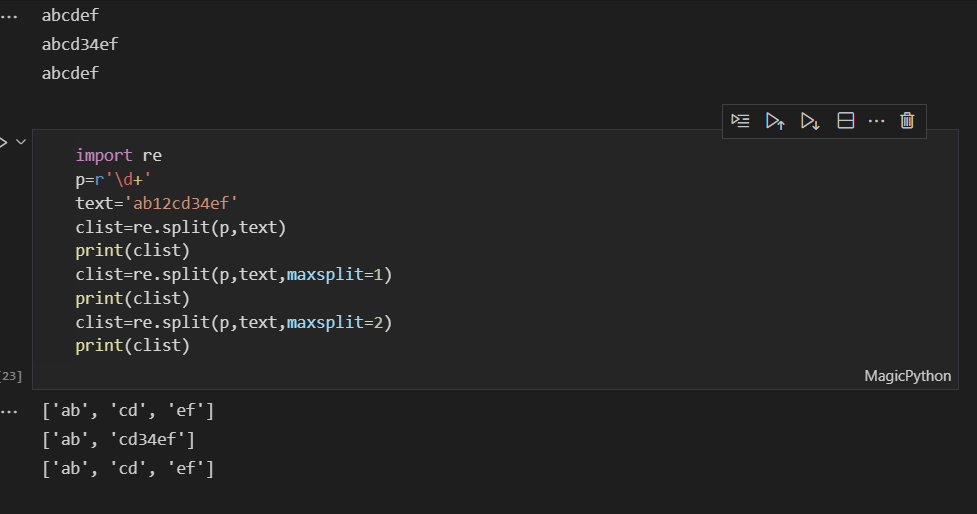
Task: Click the Run by Line icon
Action: [740, 121]
